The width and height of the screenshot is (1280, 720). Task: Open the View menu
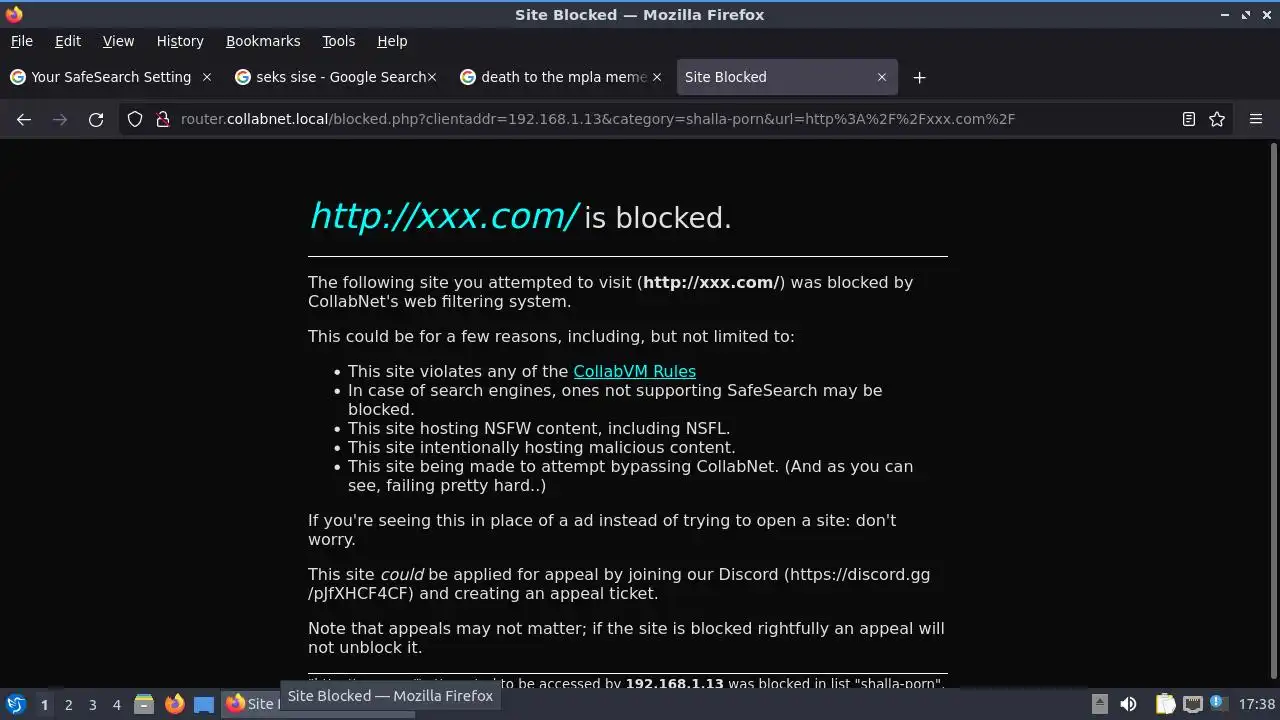pos(118,41)
